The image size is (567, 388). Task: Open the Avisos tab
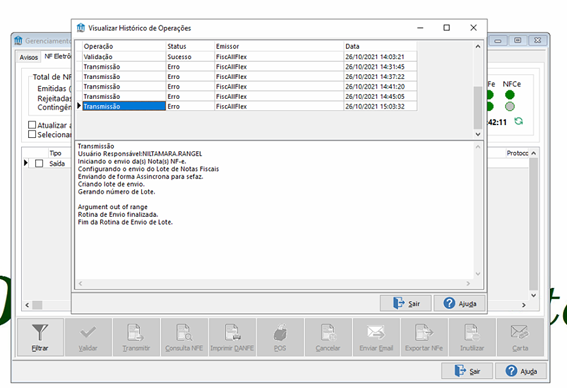point(29,57)
